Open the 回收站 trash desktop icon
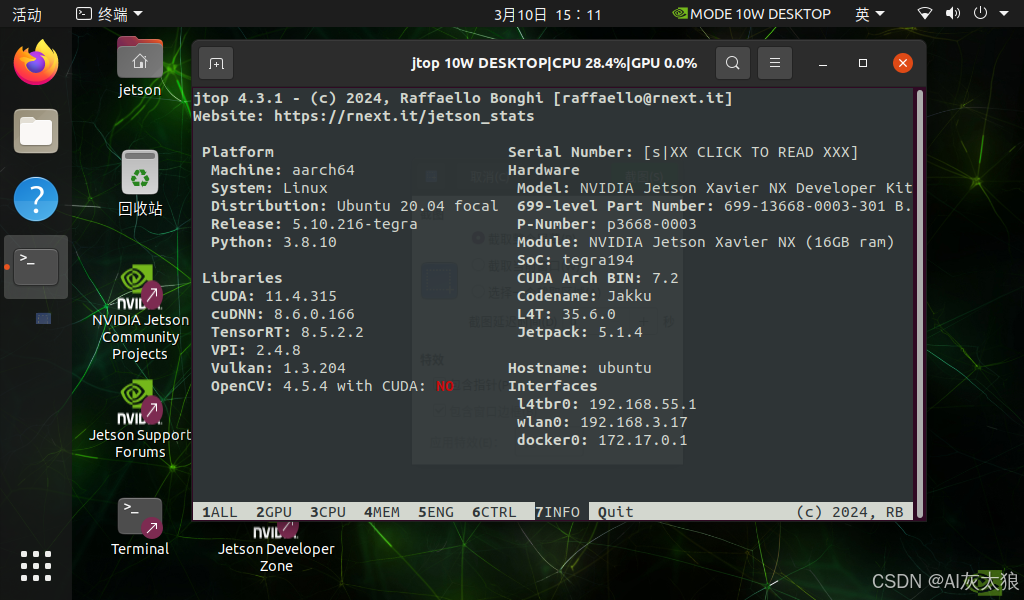Image resolution: width=1024 pixels, height=600 pixels. coord(140,183)
